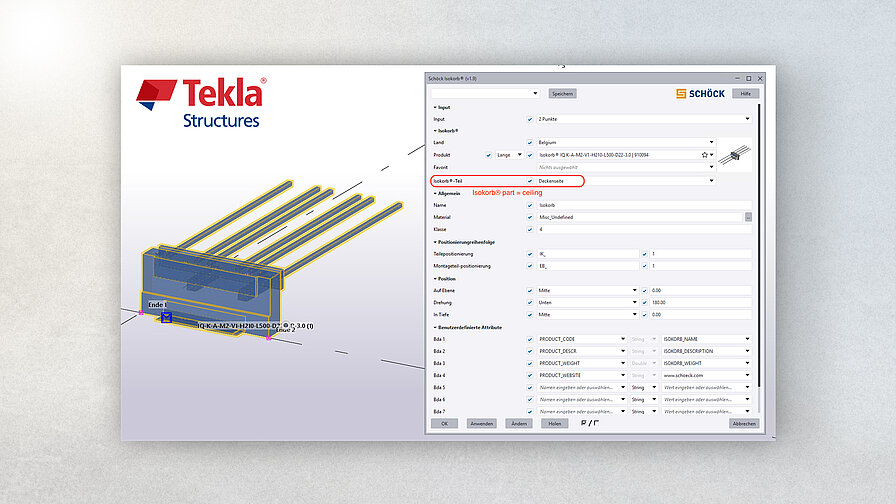Collapse the Isokorb section header

[446, 131]
